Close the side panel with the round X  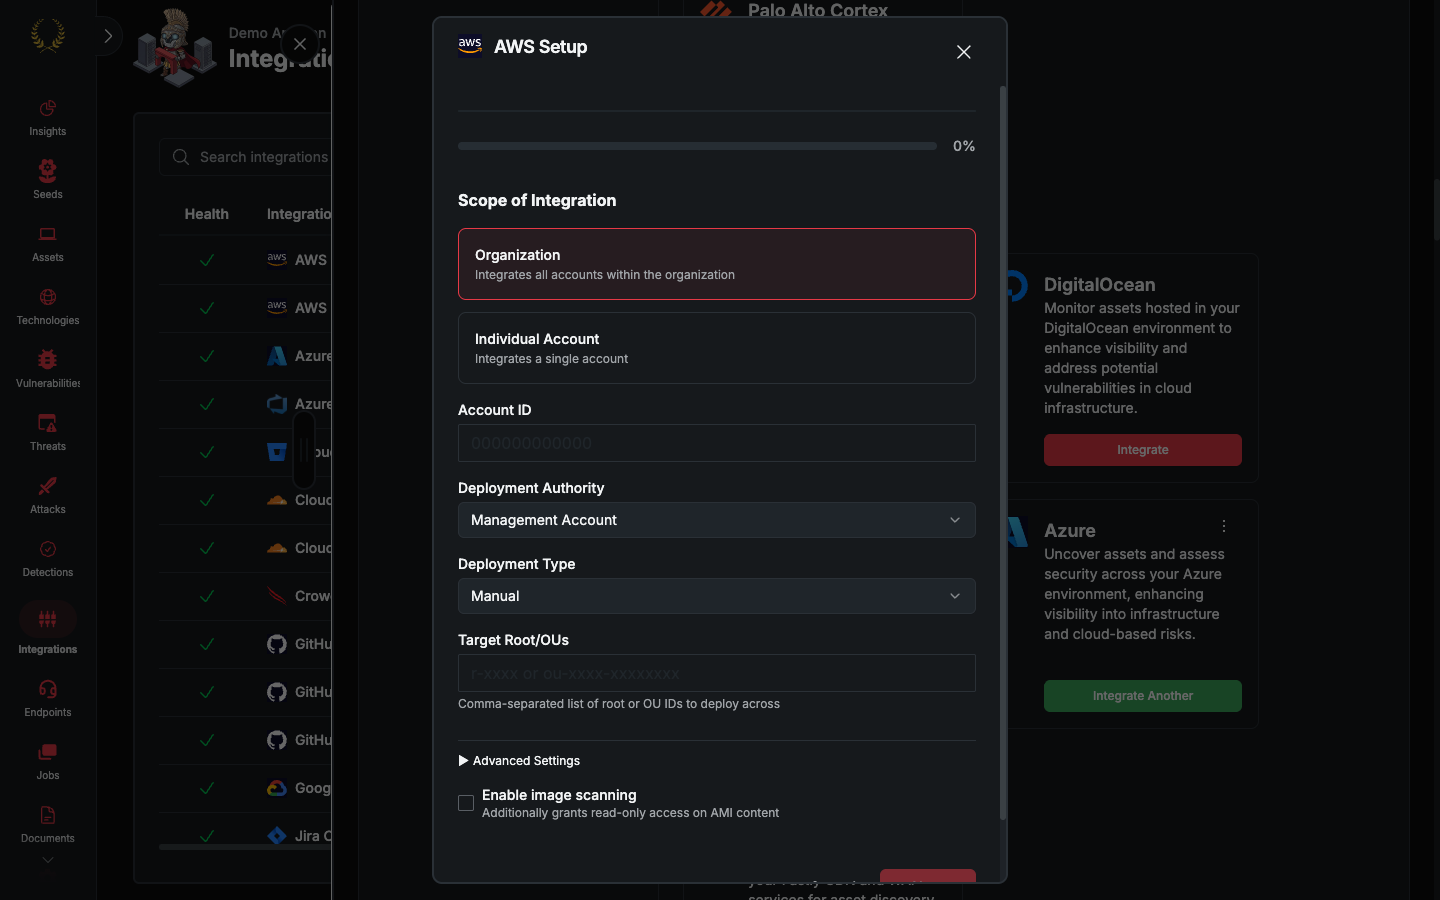[299, 44]
